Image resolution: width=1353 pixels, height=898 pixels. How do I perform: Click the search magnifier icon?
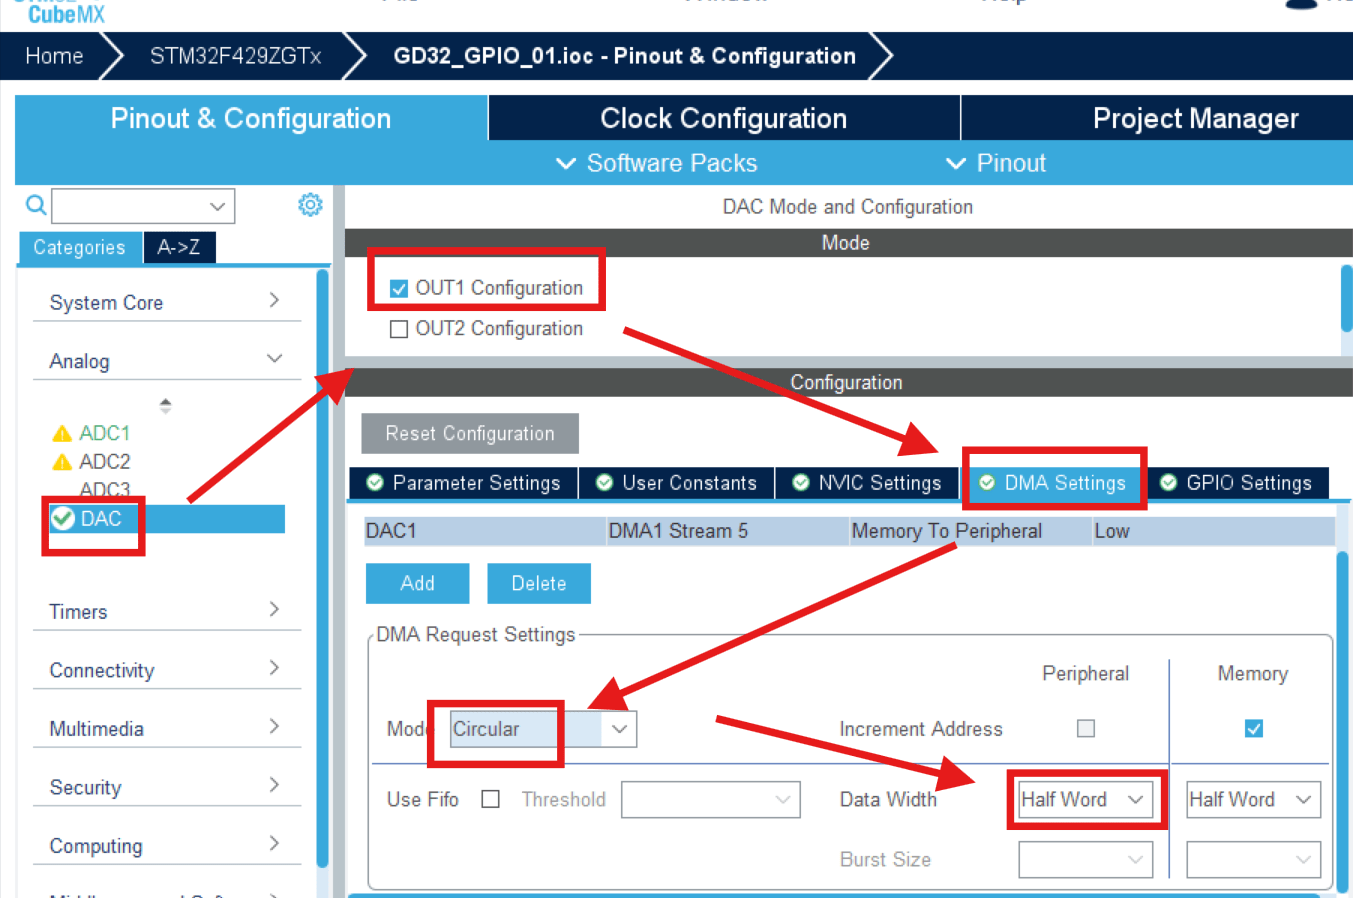(x=36, y=205)
